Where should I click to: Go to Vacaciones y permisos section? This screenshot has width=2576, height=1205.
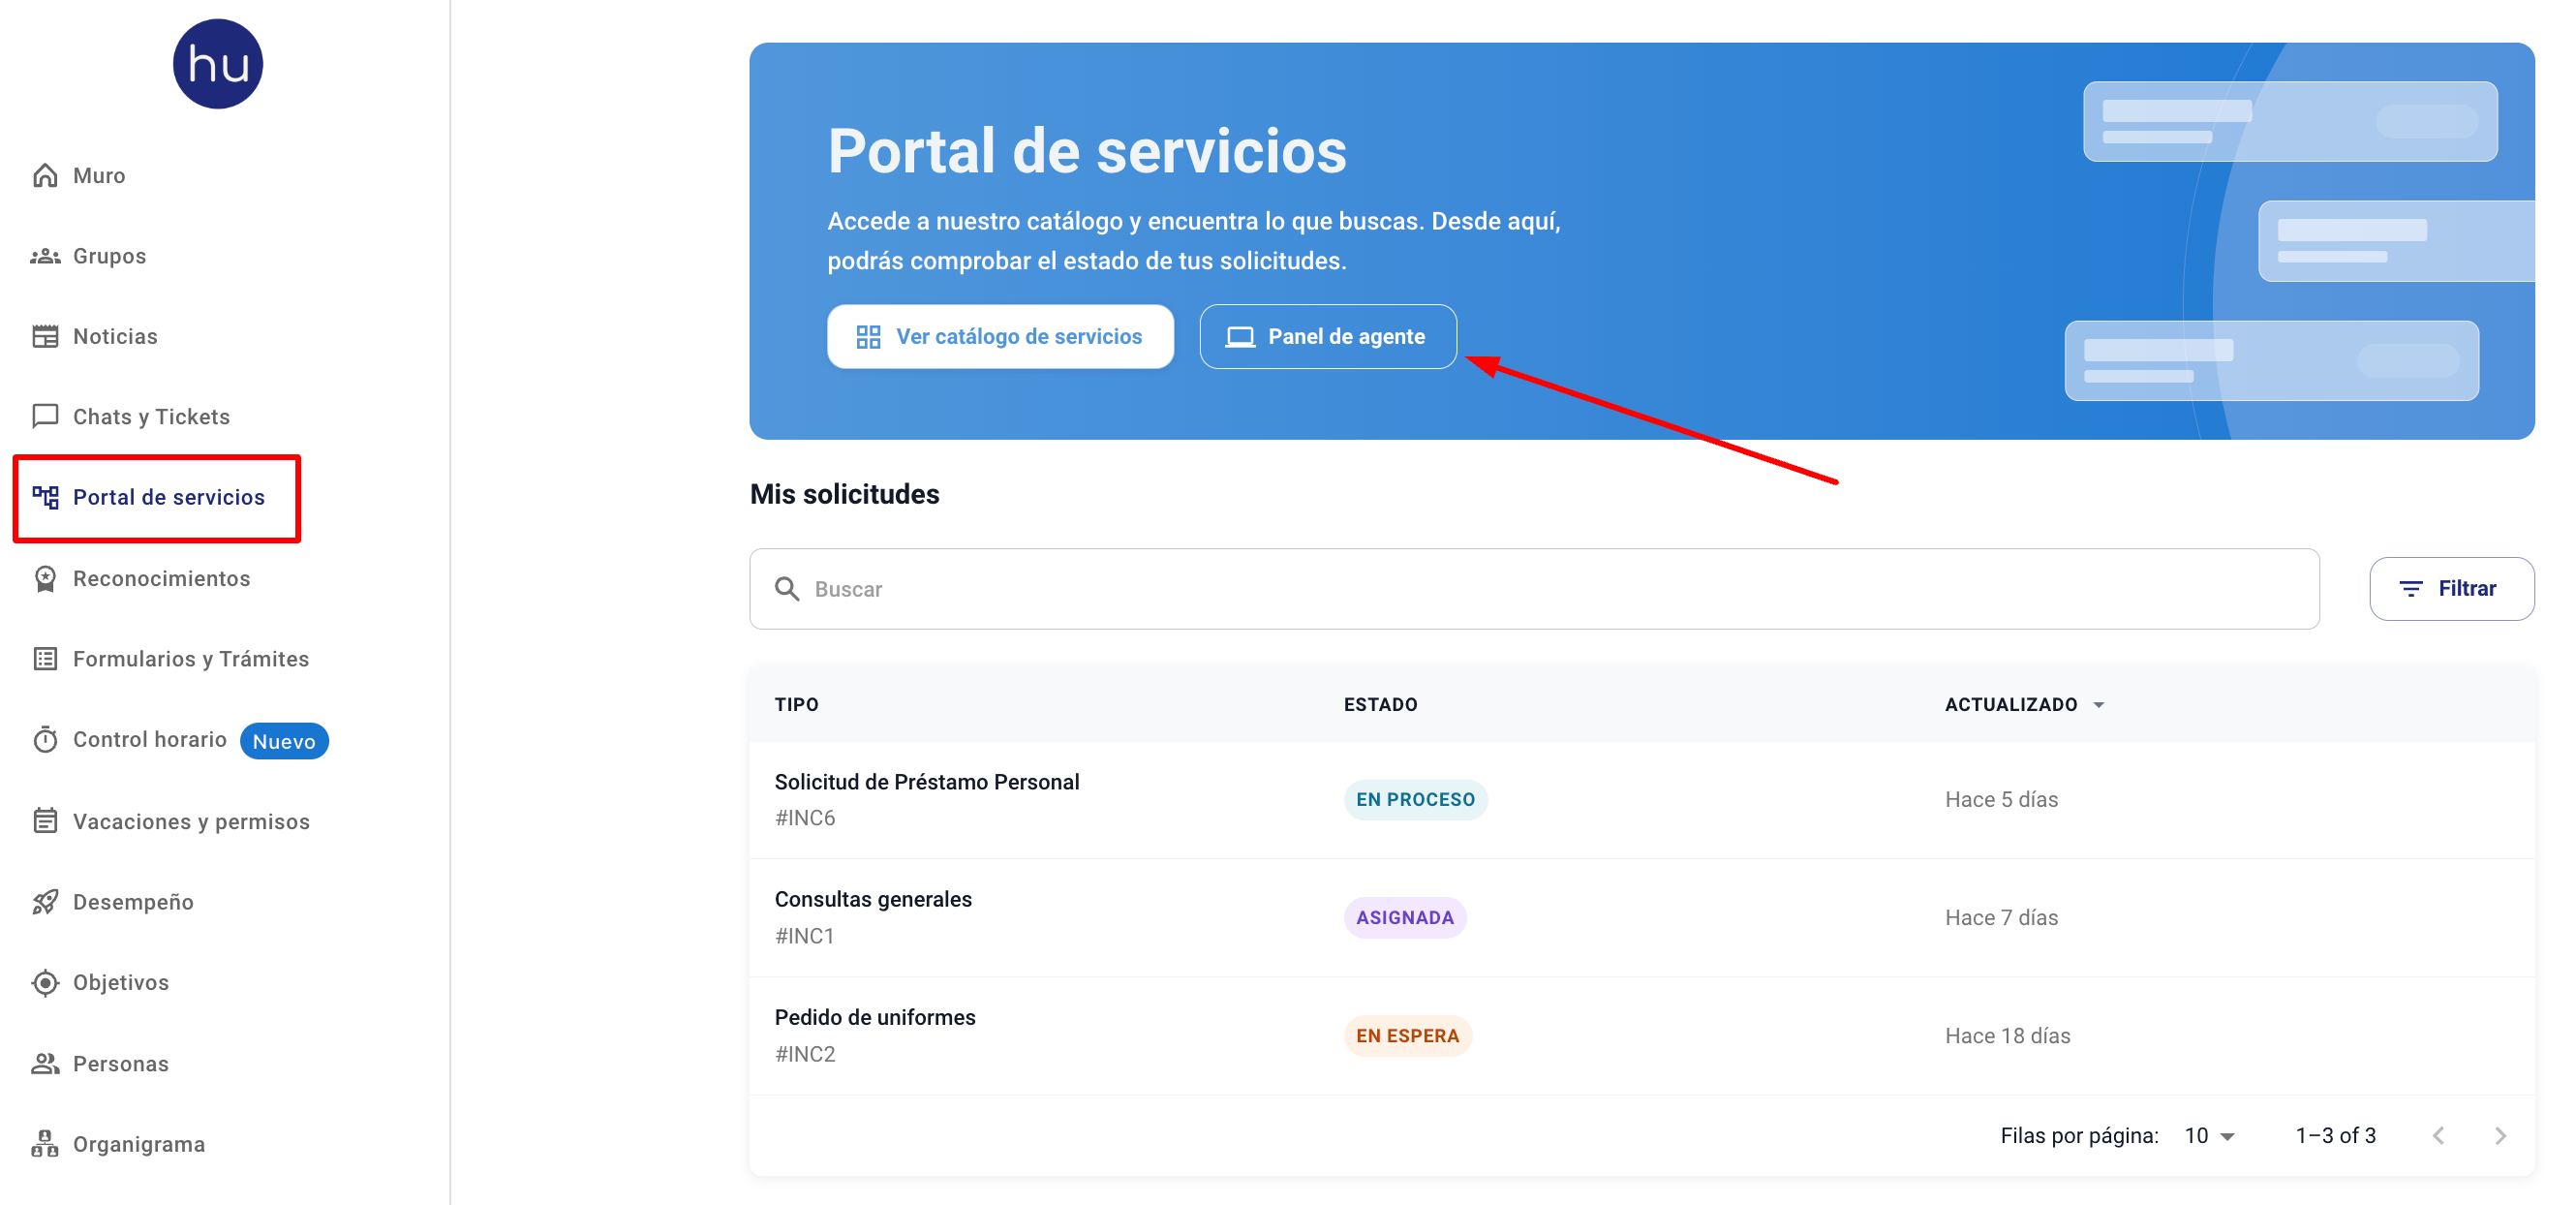tap(190, 821)
